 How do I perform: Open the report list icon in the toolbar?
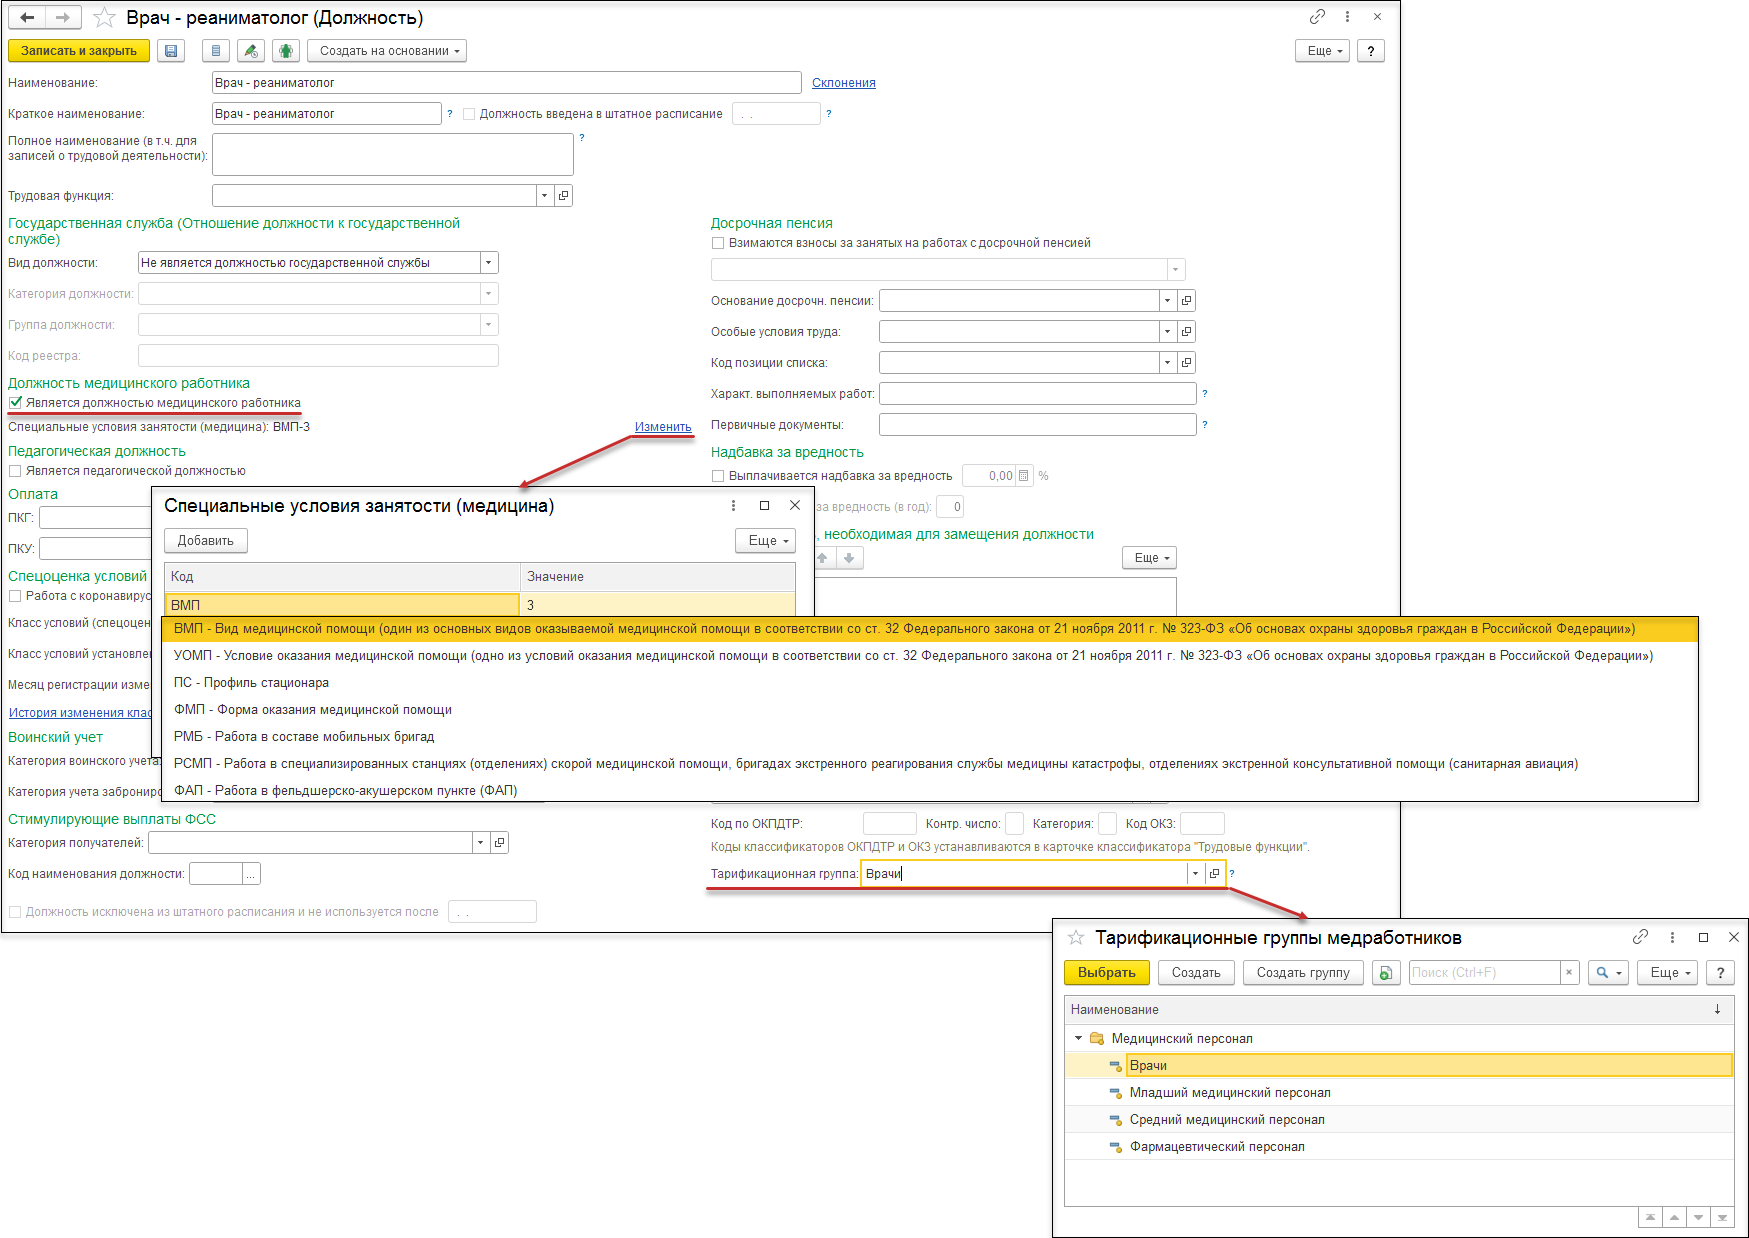(x=216, y=51)
